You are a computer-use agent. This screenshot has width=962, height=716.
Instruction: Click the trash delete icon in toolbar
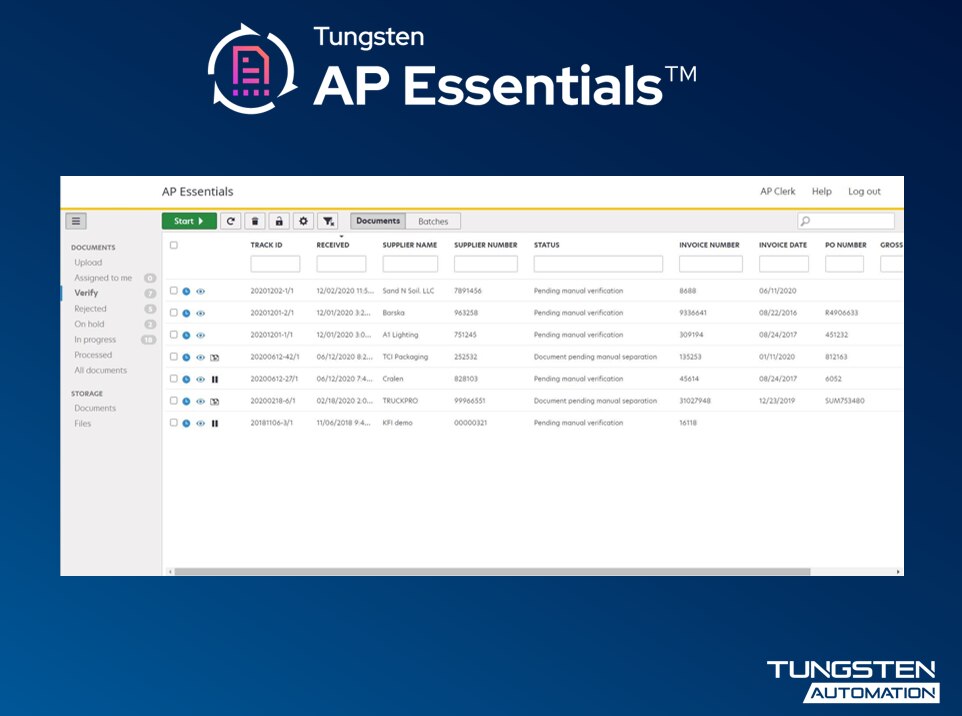(x=255, y=221)
